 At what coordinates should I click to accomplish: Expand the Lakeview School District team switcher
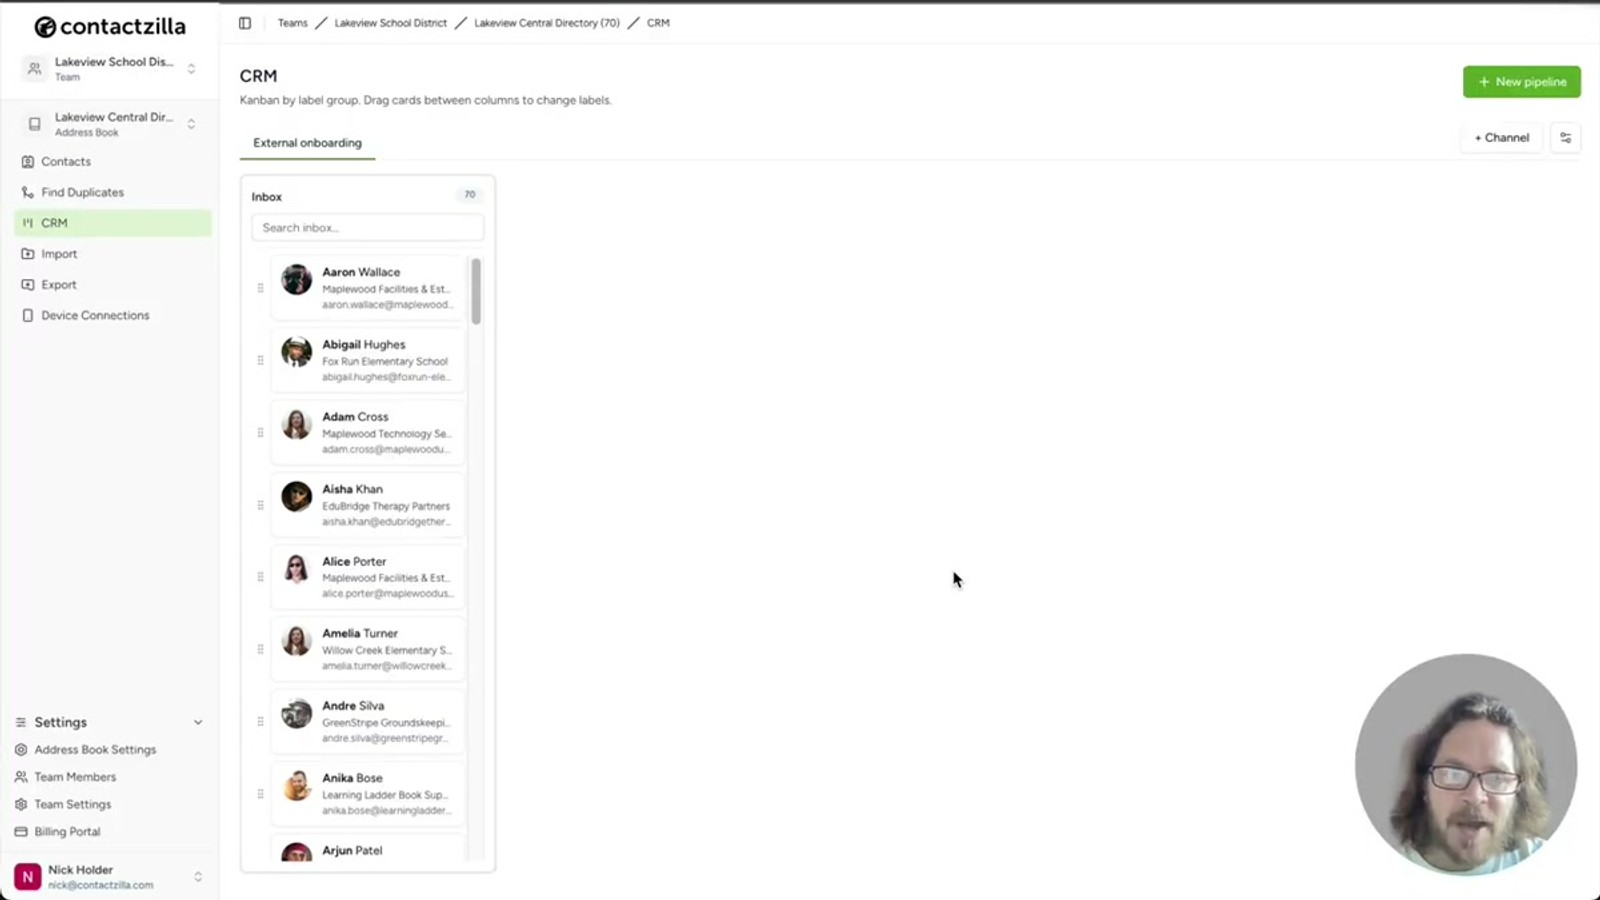tap(191, 69)
